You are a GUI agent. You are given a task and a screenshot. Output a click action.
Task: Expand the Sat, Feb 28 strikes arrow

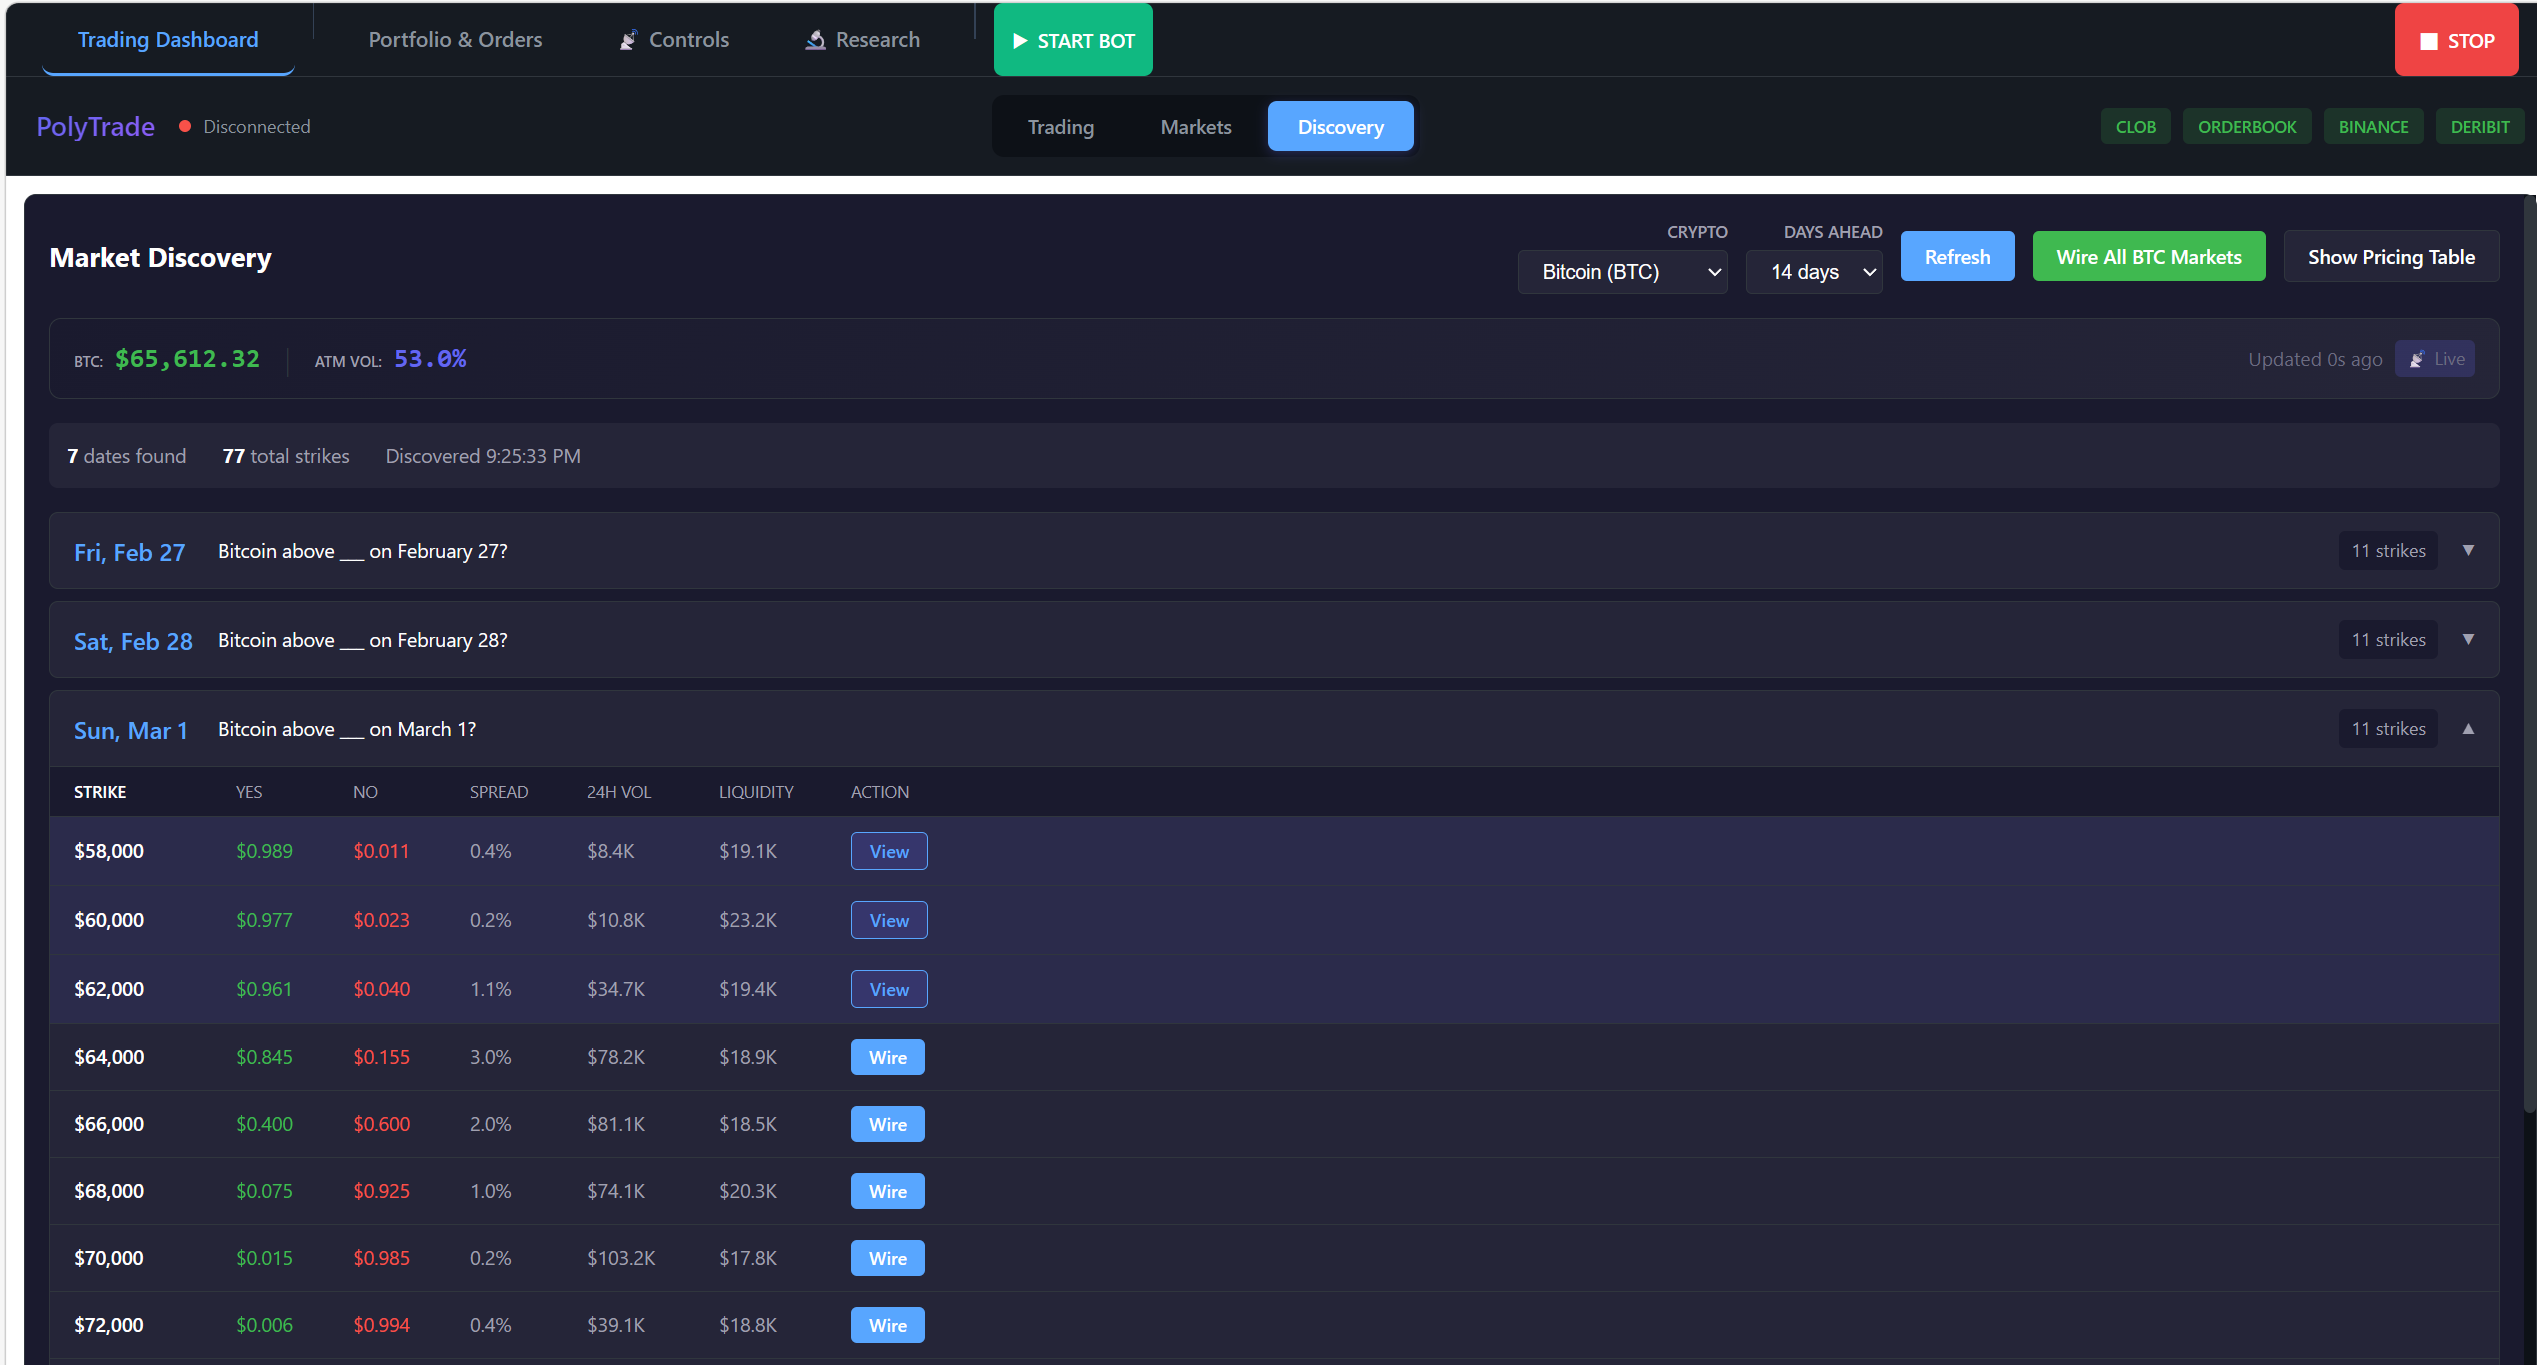pos(2468,640)
